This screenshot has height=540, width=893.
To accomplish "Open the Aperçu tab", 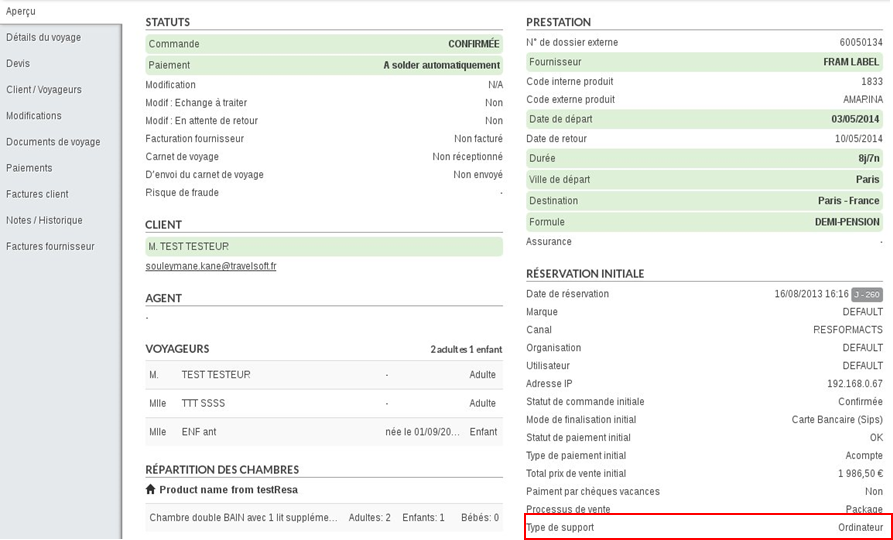I will pyautogui.click(x=22, y=11).
